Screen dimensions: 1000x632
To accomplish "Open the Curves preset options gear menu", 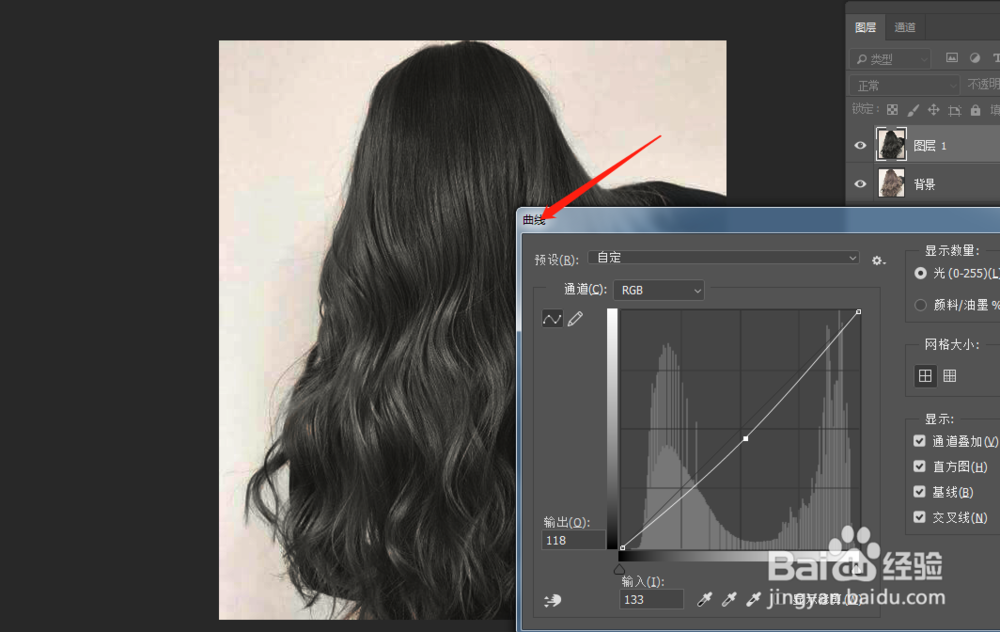I will 878,260.
